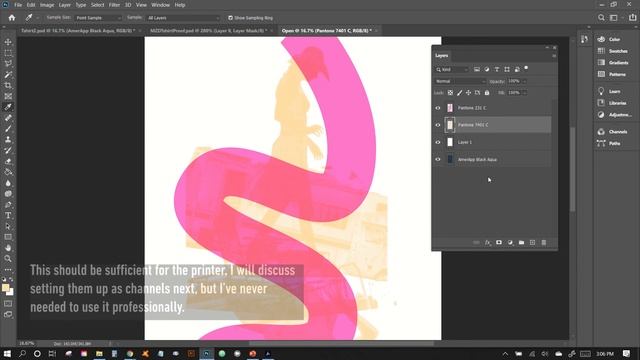Select the Clone Stamp tool
Screen dimensions: 640x360
click(x=8, y=140)
